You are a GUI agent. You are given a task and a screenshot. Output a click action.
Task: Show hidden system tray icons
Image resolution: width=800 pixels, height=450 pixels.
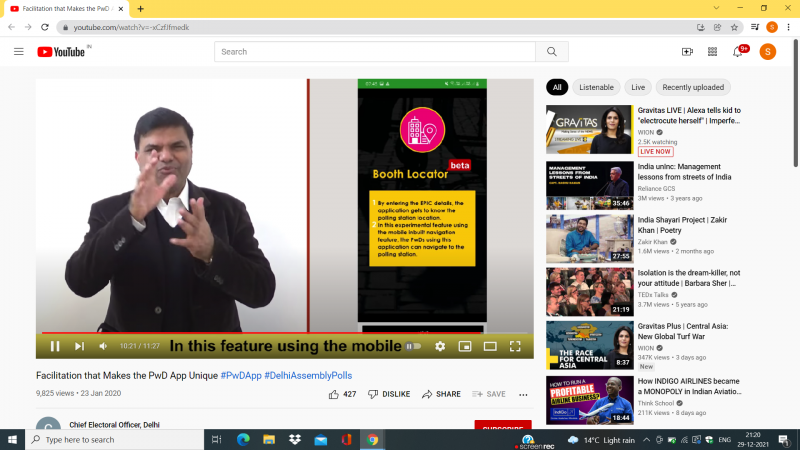pos(646,439)
